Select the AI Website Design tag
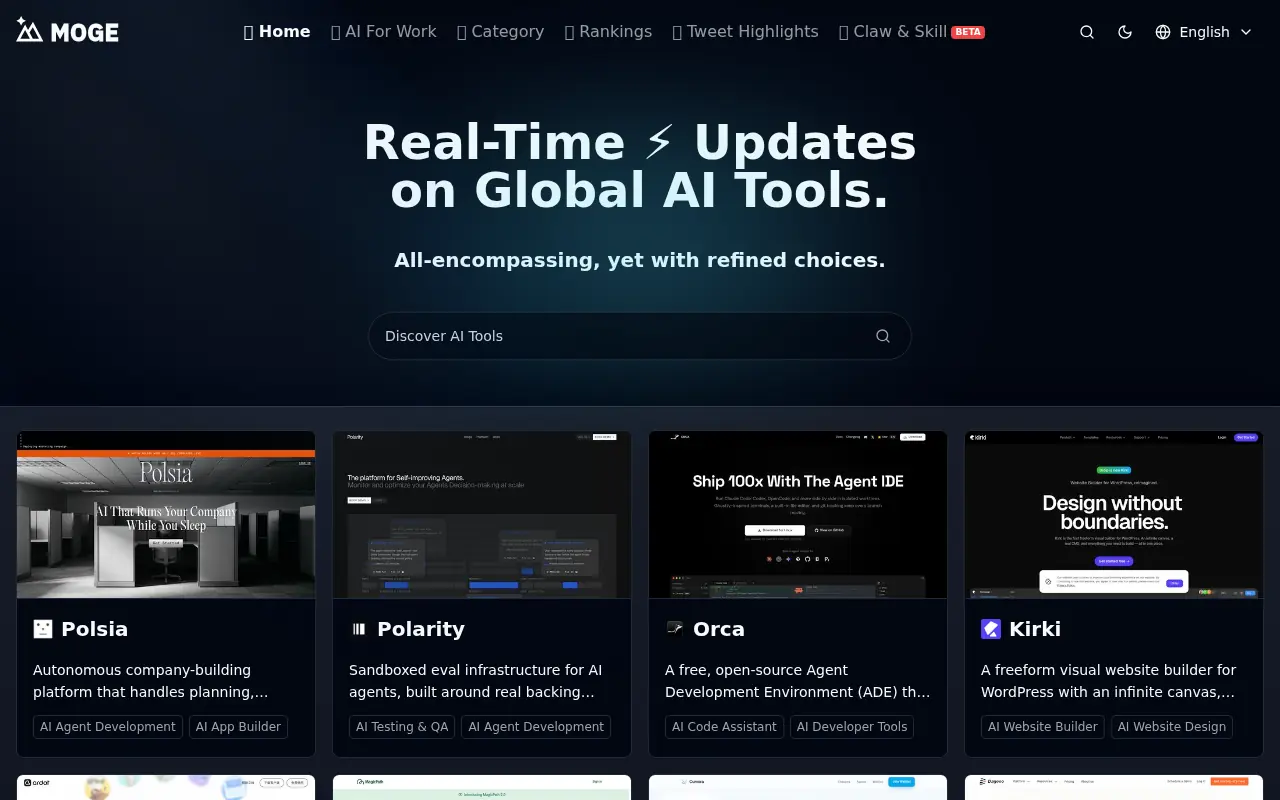The height and width of the screenshot is (800, 1280). tap(1172, 727)
